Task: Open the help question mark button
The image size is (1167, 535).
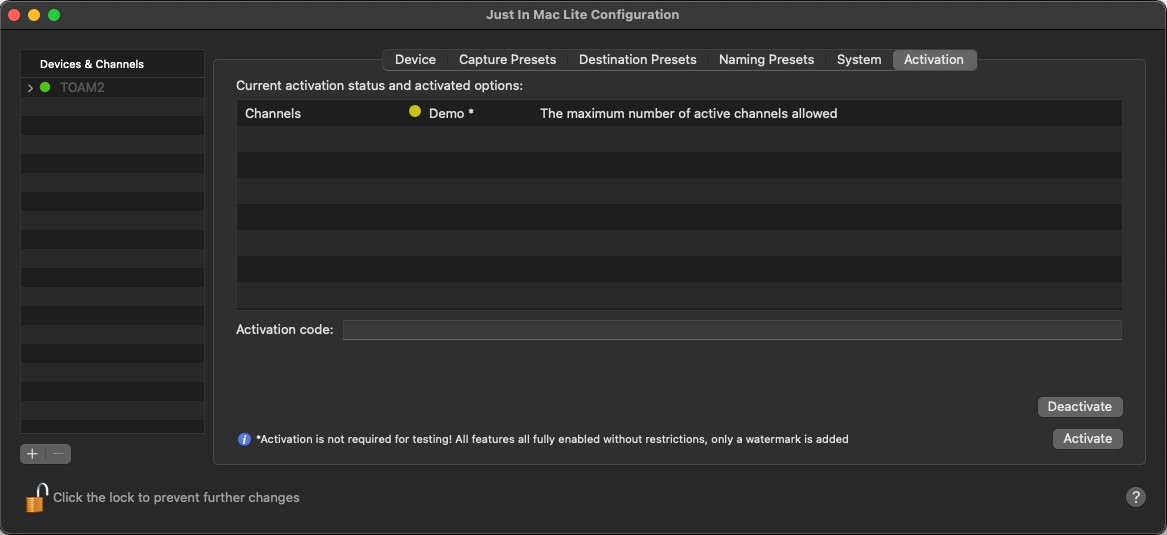Action: tap(1135, 497)
